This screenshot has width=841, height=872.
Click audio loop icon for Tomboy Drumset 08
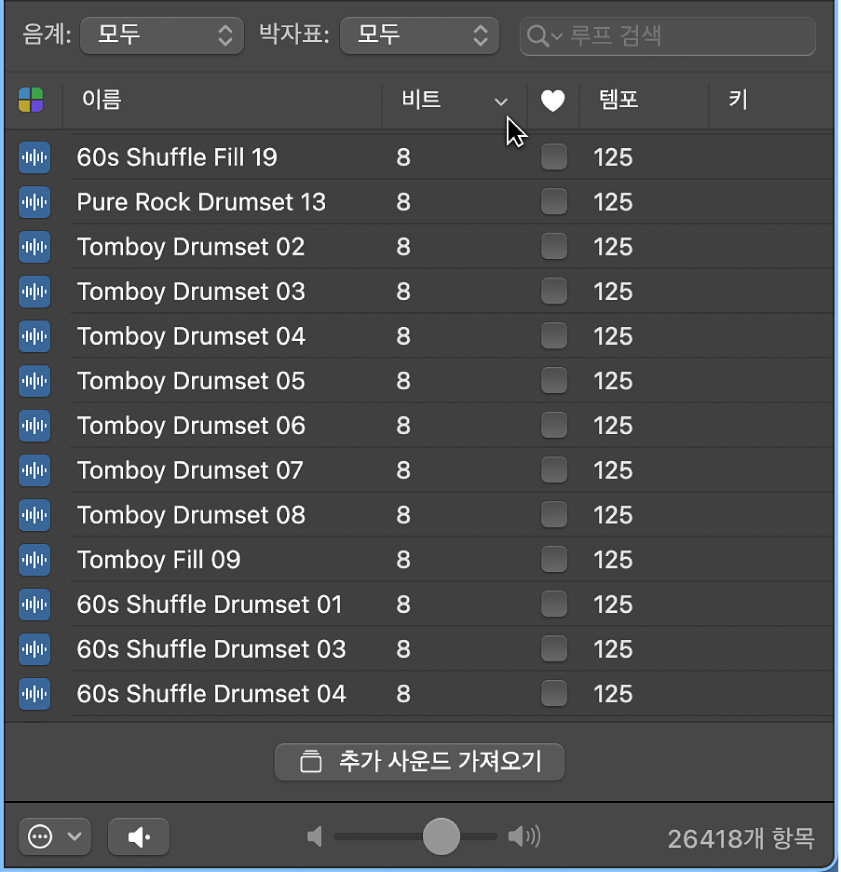34,515
